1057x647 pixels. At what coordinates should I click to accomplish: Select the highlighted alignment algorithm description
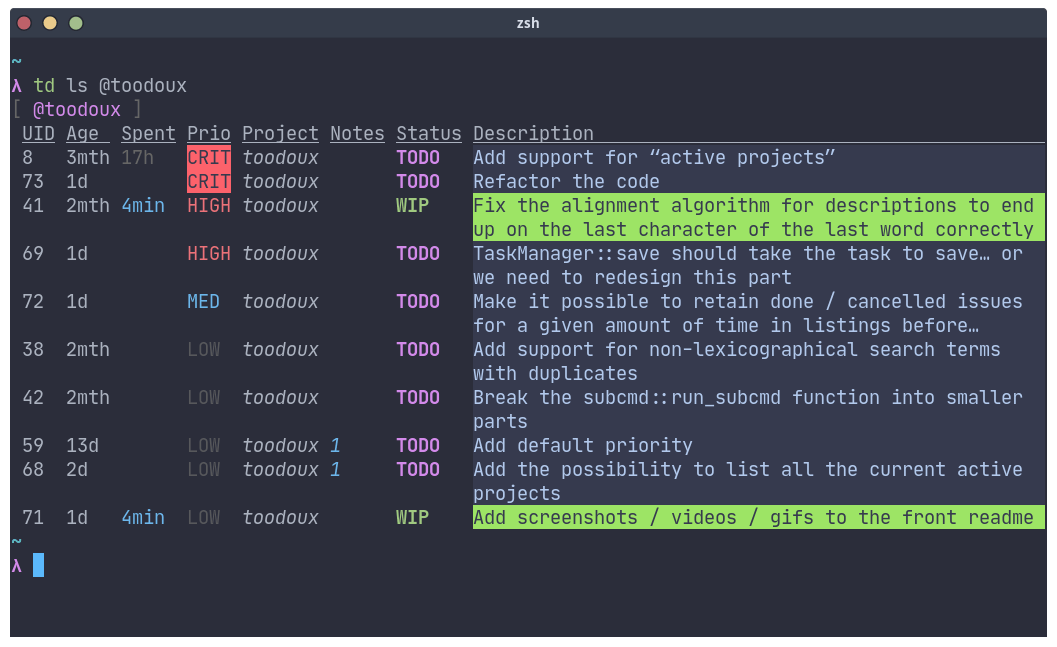[758, 218]
